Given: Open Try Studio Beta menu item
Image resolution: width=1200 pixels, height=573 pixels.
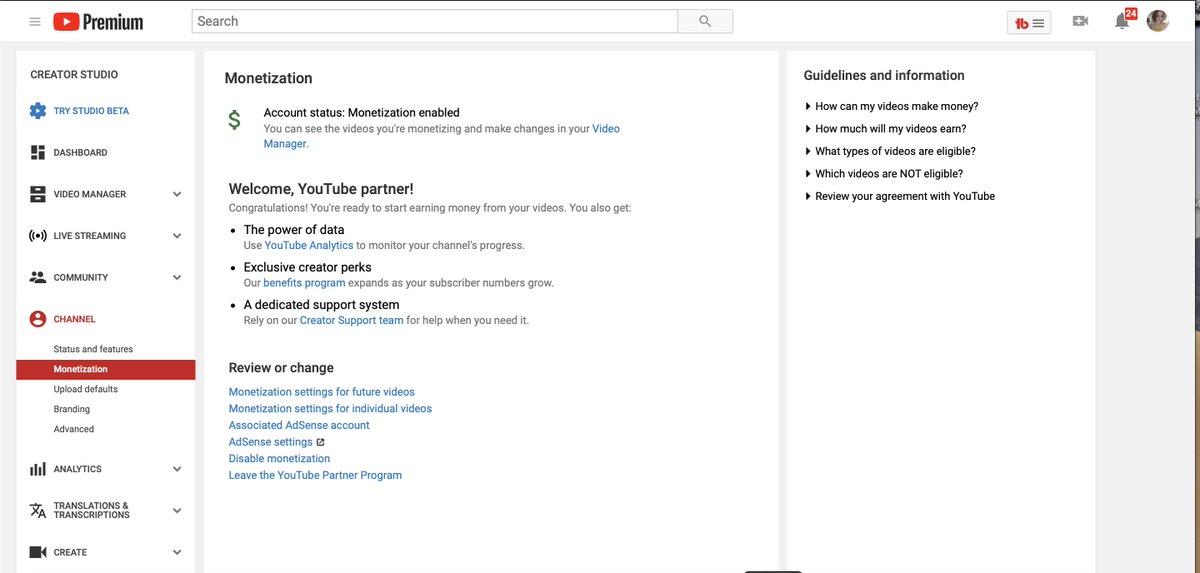Looking at the screenshot, I should point(91,111).
